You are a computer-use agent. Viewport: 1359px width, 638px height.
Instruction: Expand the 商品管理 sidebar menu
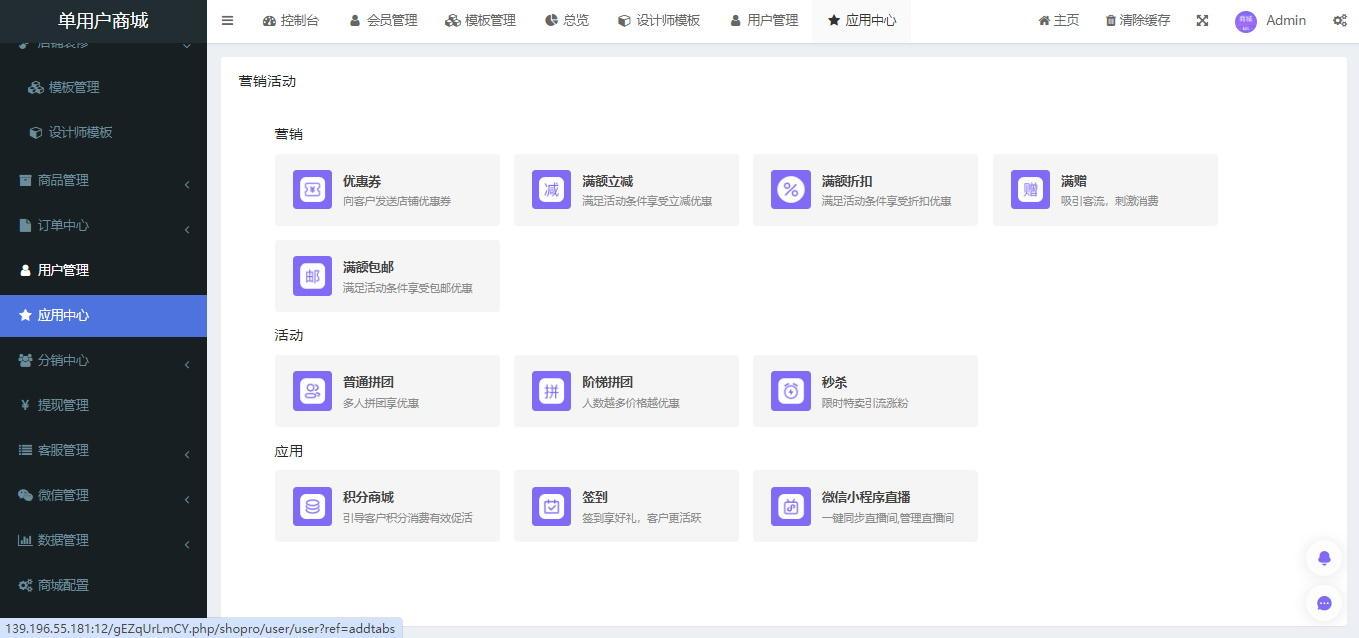(103, 181)
